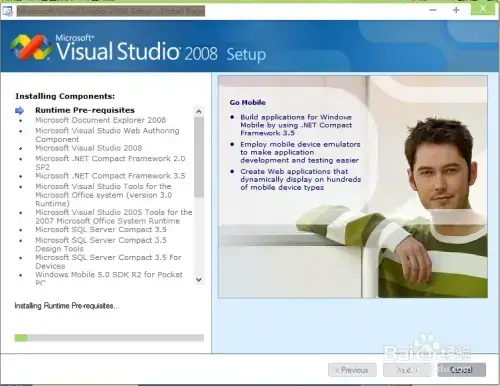
Task: Select Visual Studio 2005 Tools for 2007 Office
Action: point(114,217)
